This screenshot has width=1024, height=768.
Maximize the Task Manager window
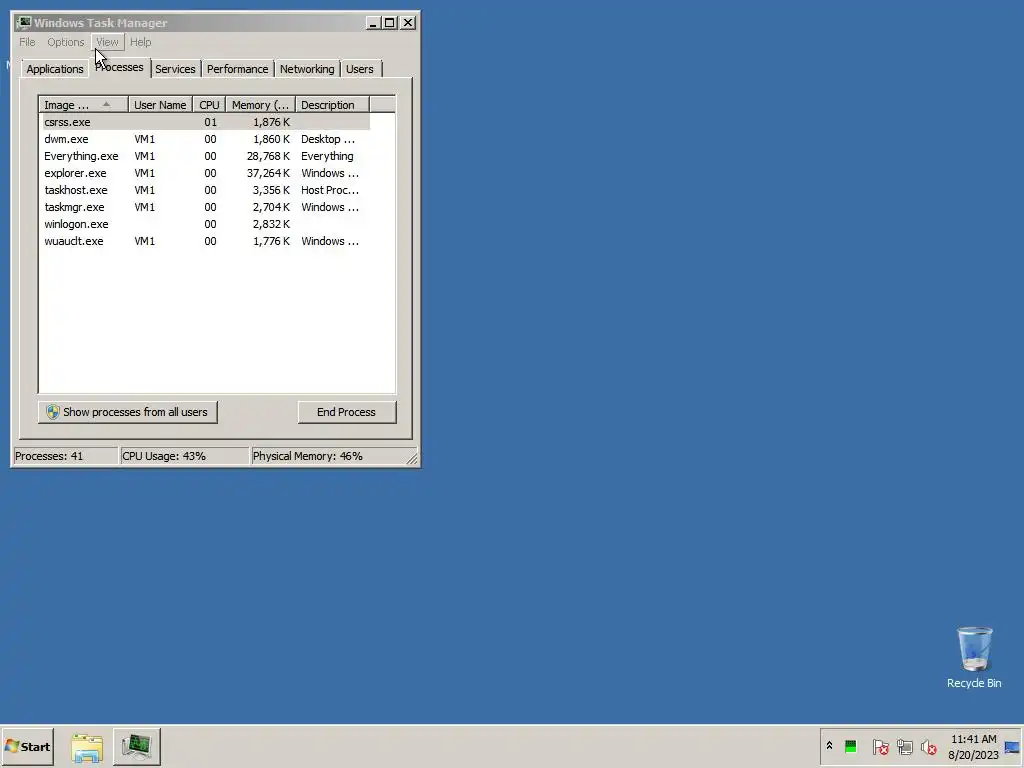pyautogui.click(x=390, y=23)
